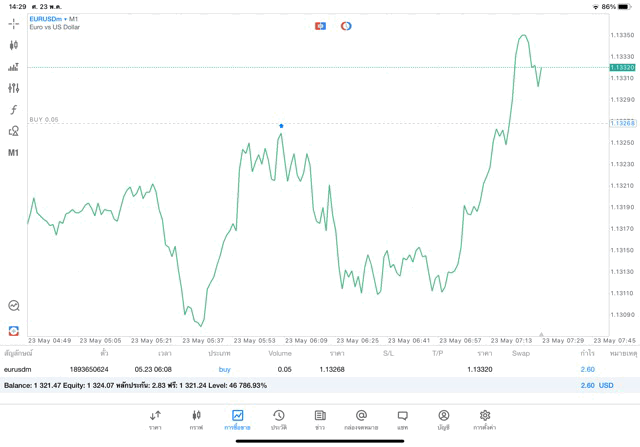
Task: Open the function (f) indicator icon
Action: [x=14, y=109]
